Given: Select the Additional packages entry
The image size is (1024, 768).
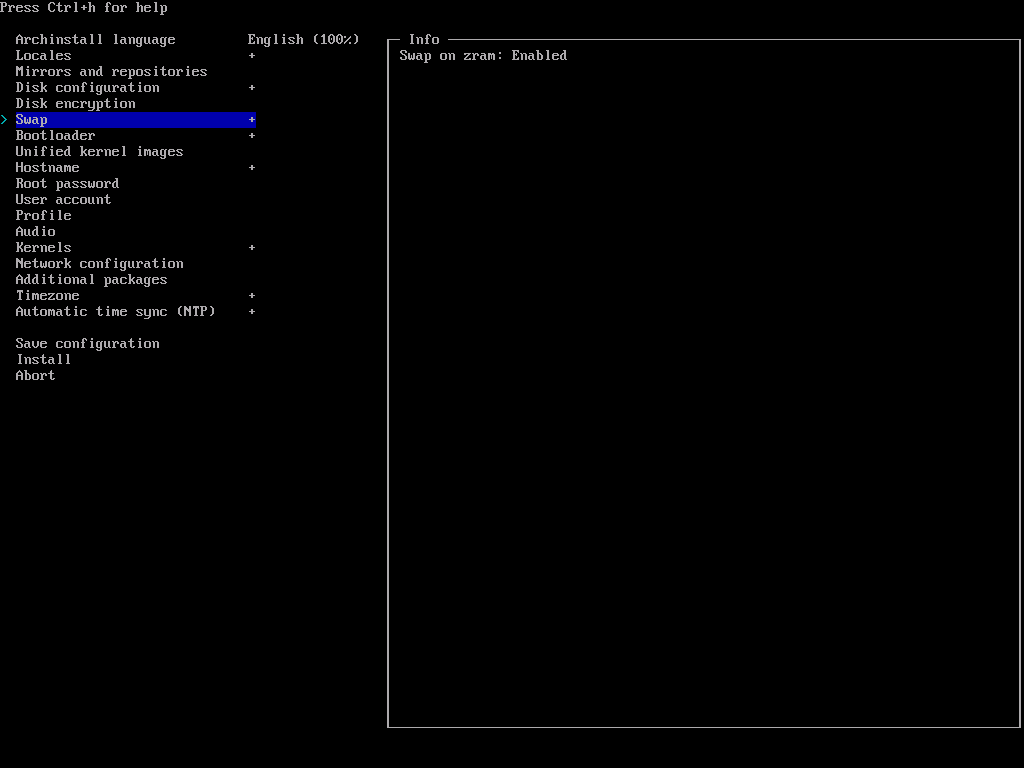Looking at the screenshot, I should click(x=91, y=280).
